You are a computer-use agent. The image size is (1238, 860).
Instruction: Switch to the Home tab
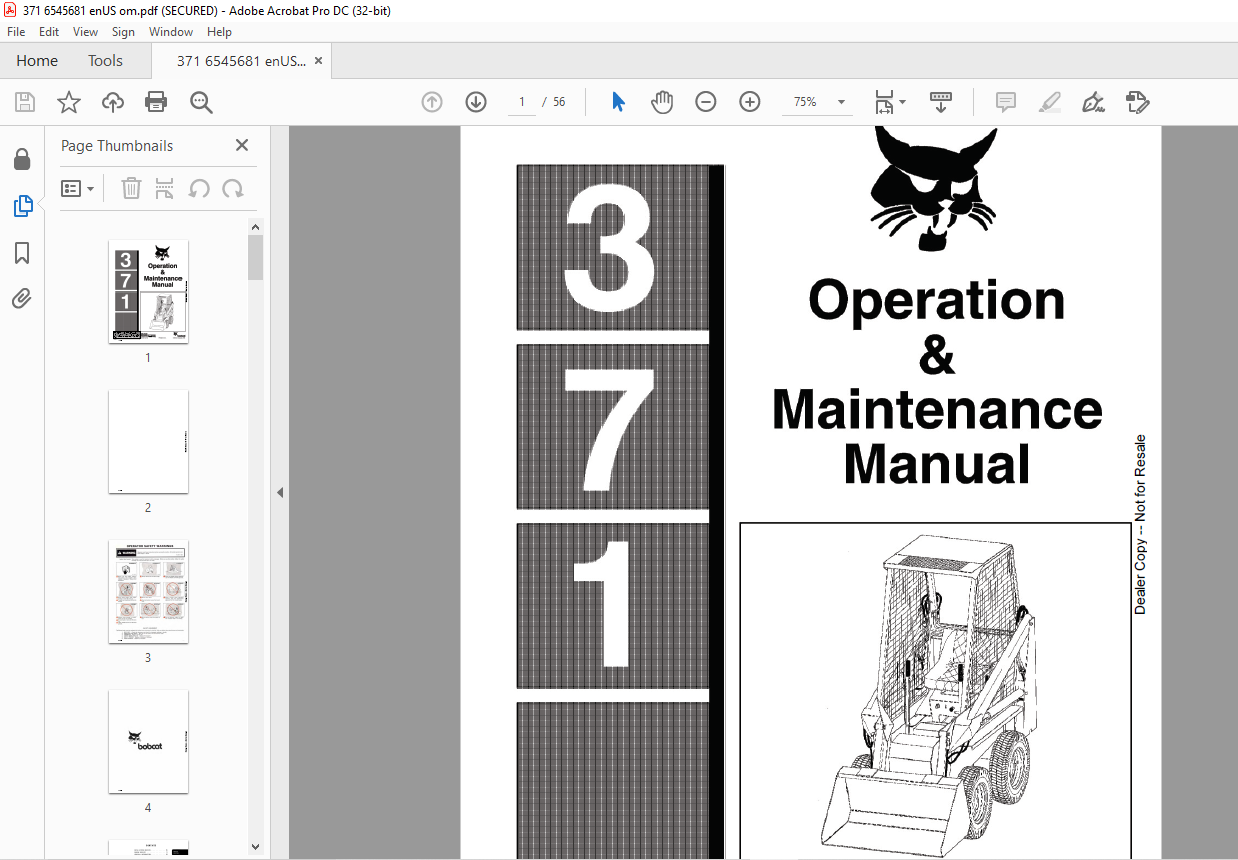(37, 61)
